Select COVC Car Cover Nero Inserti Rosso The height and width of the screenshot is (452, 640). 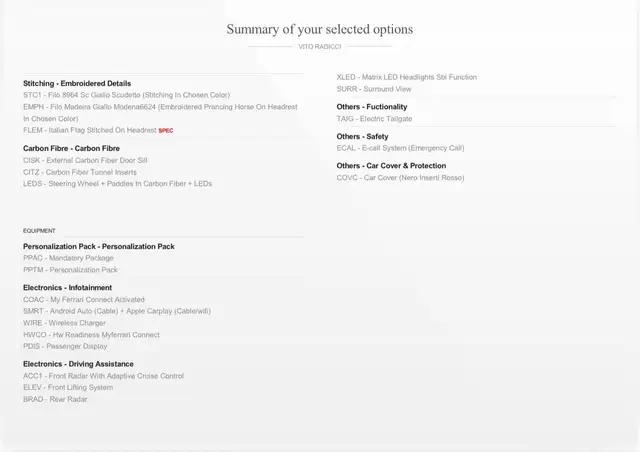click(400, 178)
